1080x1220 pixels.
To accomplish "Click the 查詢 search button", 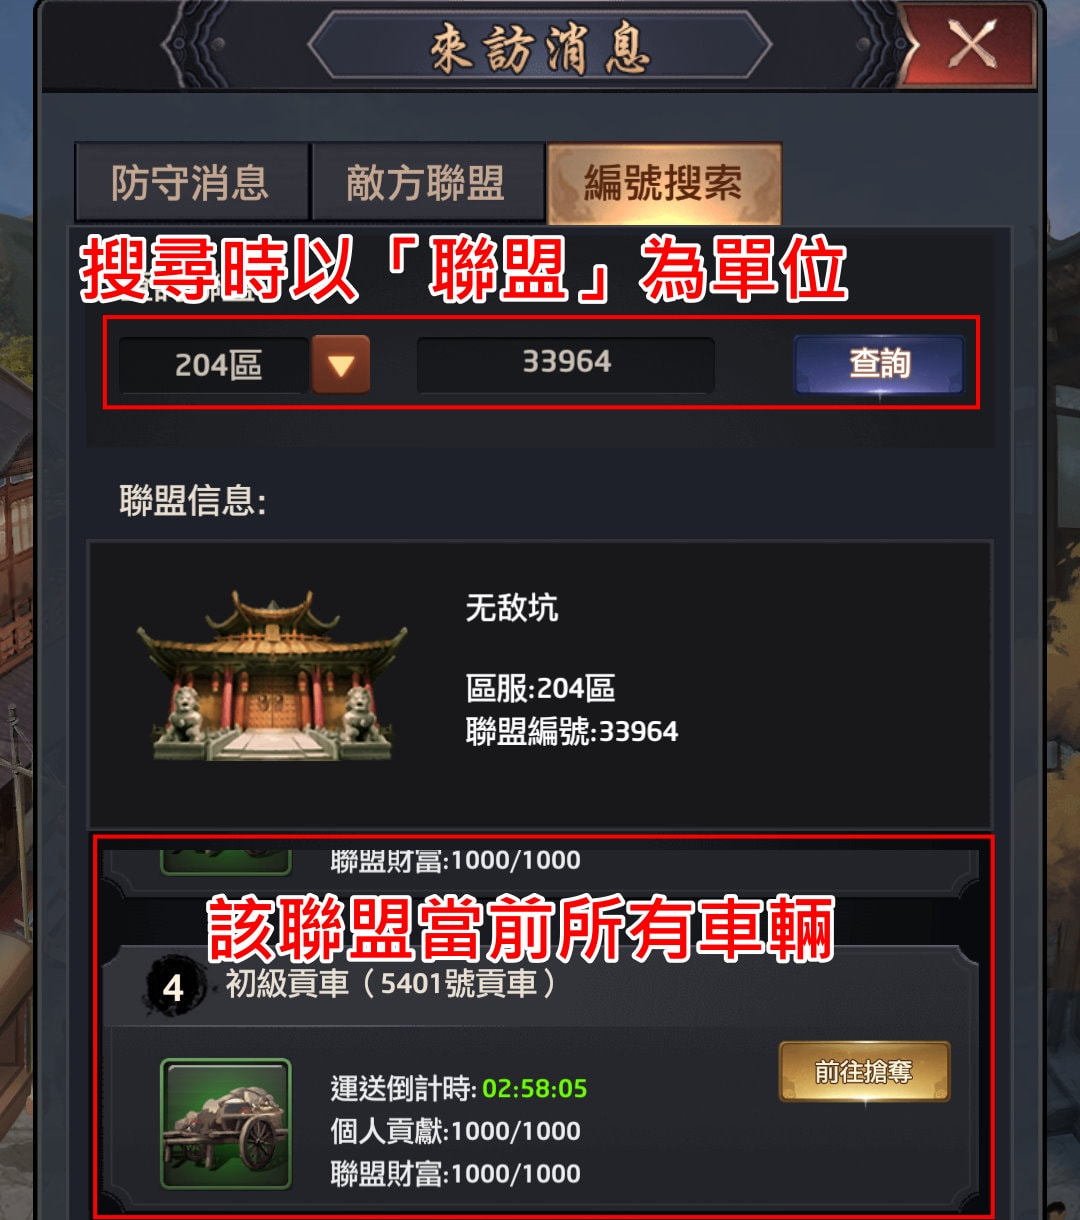I will tap(879, 363).
